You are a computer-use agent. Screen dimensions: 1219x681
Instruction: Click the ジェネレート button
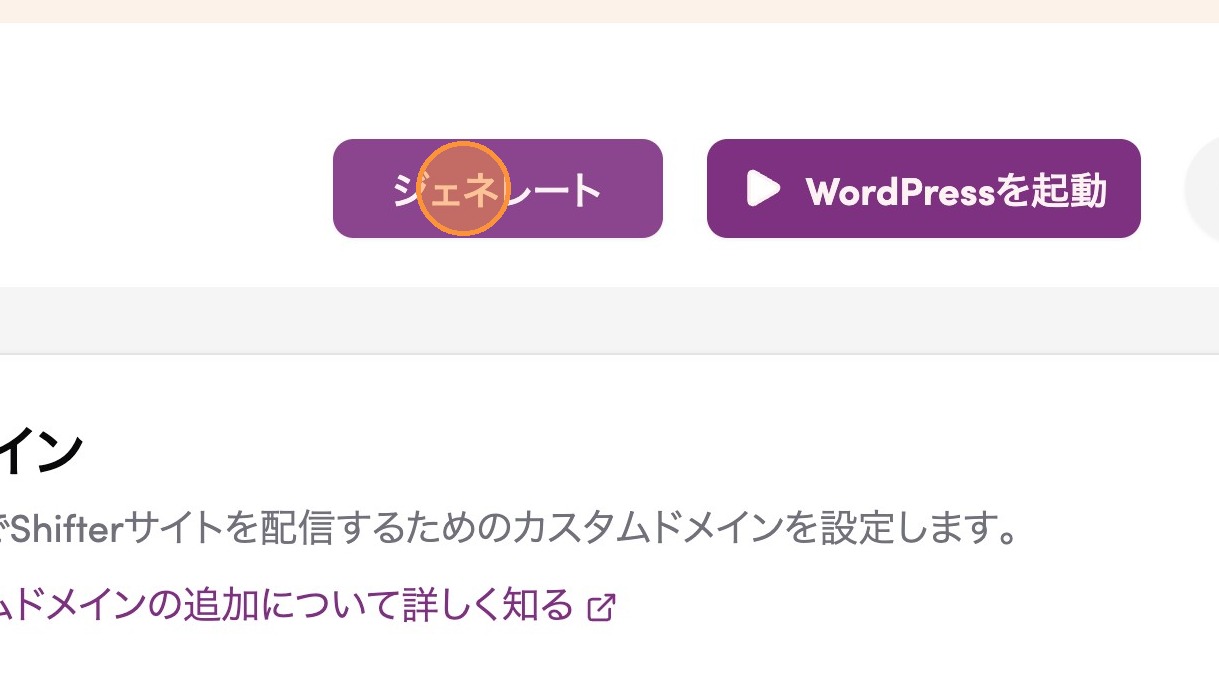pyautogui.click(x=497, y=189)
